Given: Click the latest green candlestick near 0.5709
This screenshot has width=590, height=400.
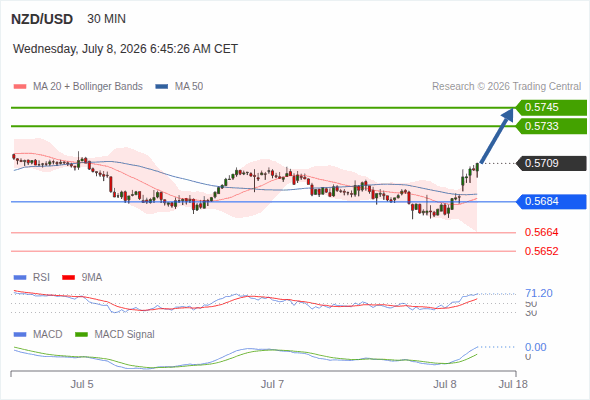Looking at the screenshot, I should 477,168.
